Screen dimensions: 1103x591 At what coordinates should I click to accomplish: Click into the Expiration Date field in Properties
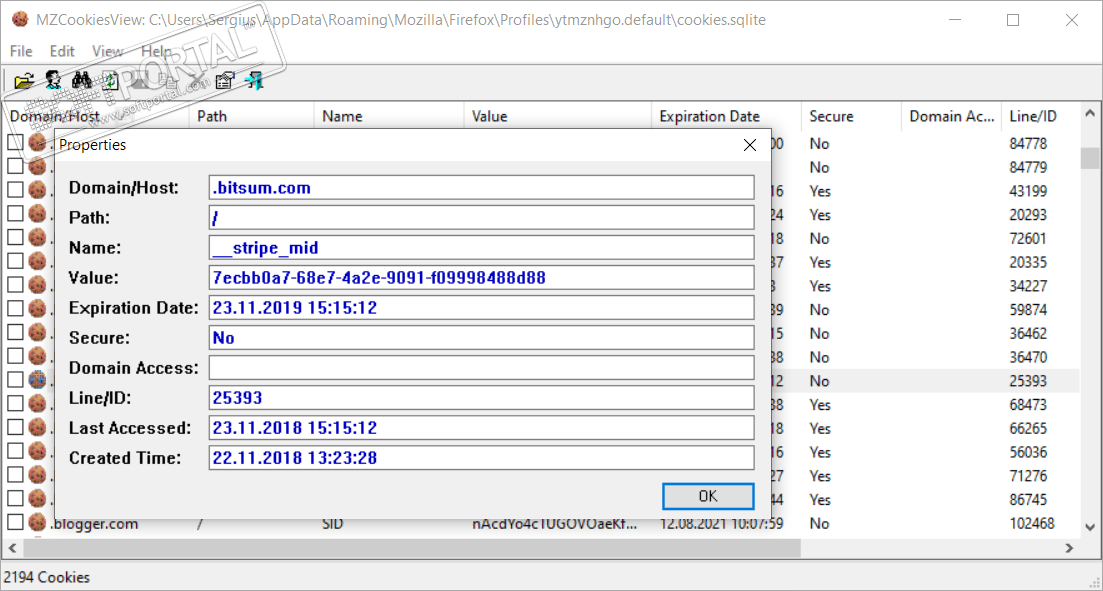click(x=481, y=307)
